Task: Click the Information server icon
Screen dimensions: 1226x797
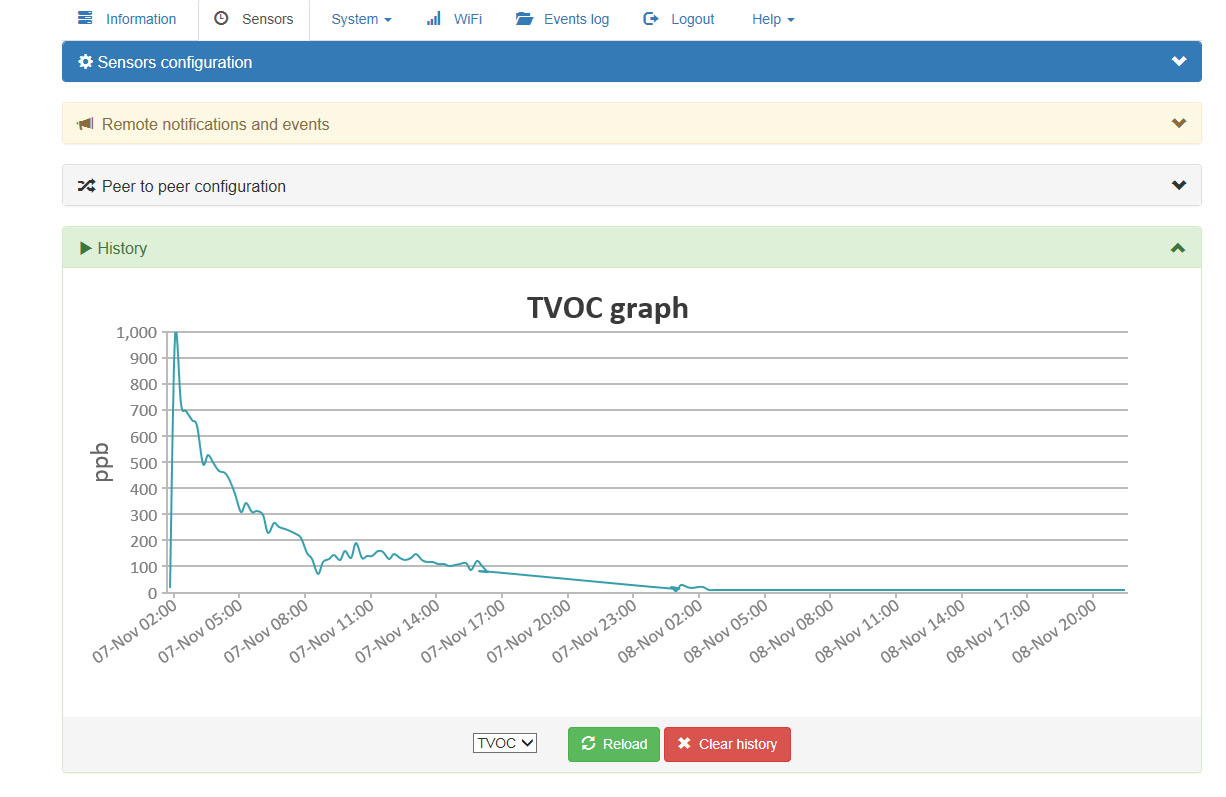Action: click(x=85, y=19)
